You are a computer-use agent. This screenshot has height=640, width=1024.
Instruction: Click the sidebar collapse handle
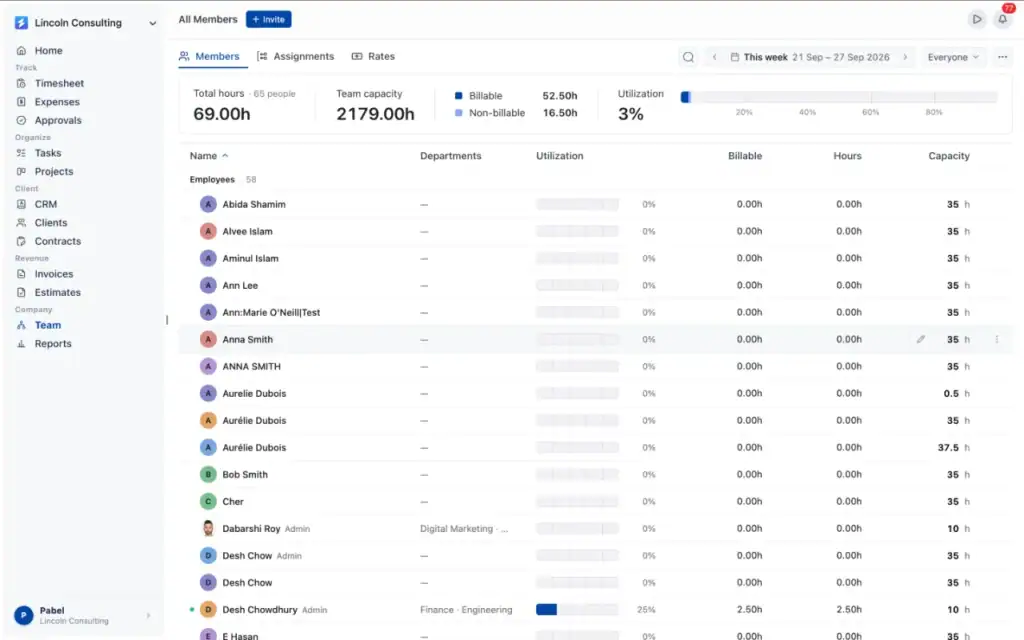click(167, 320)
